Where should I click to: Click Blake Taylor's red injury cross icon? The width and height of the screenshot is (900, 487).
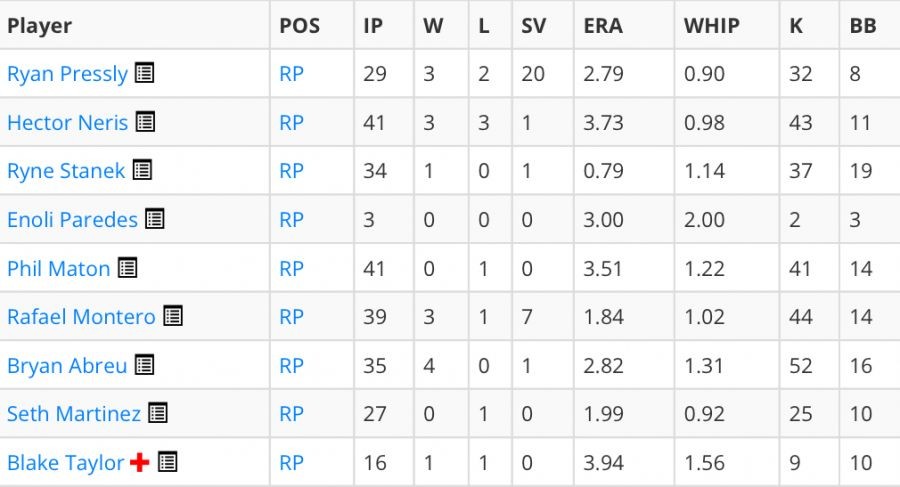coord(139,462)
